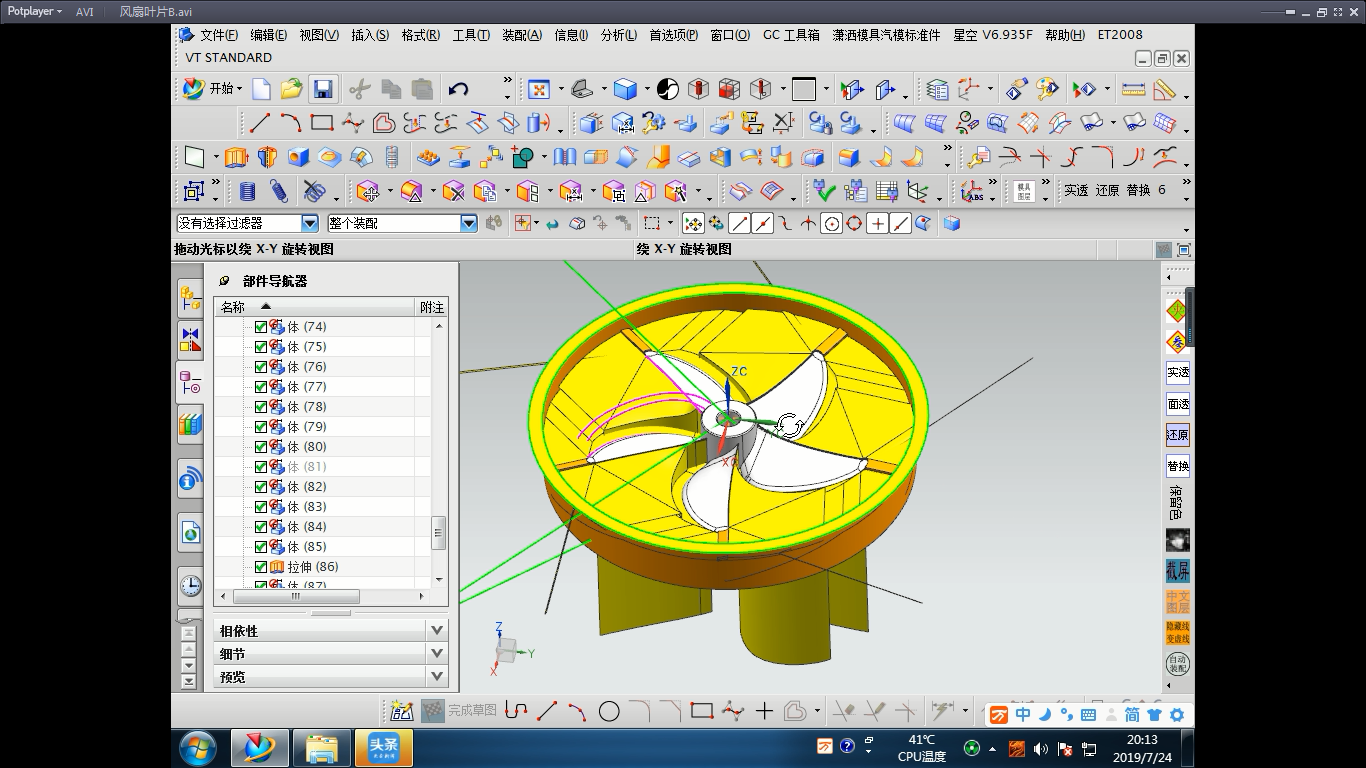Uncheck the checkbox for 体 (76)
Image resolution: width=1366 pixels, height=768 pixels.
point(261,367)
